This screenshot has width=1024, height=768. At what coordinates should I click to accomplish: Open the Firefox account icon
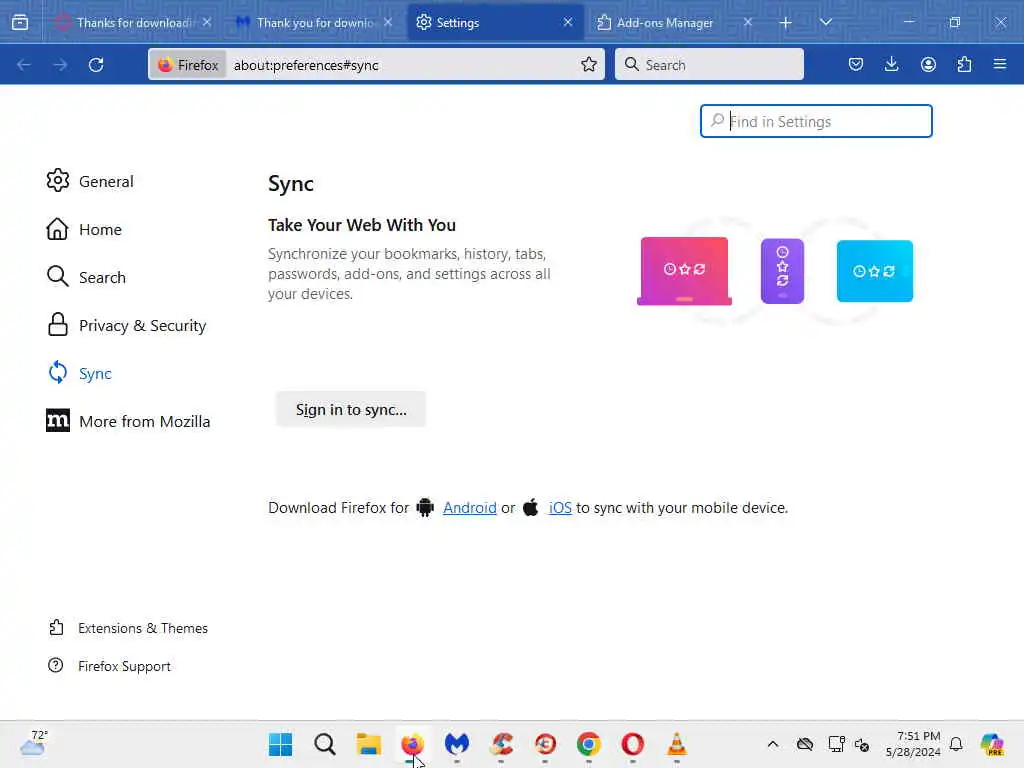pos(928,64)
